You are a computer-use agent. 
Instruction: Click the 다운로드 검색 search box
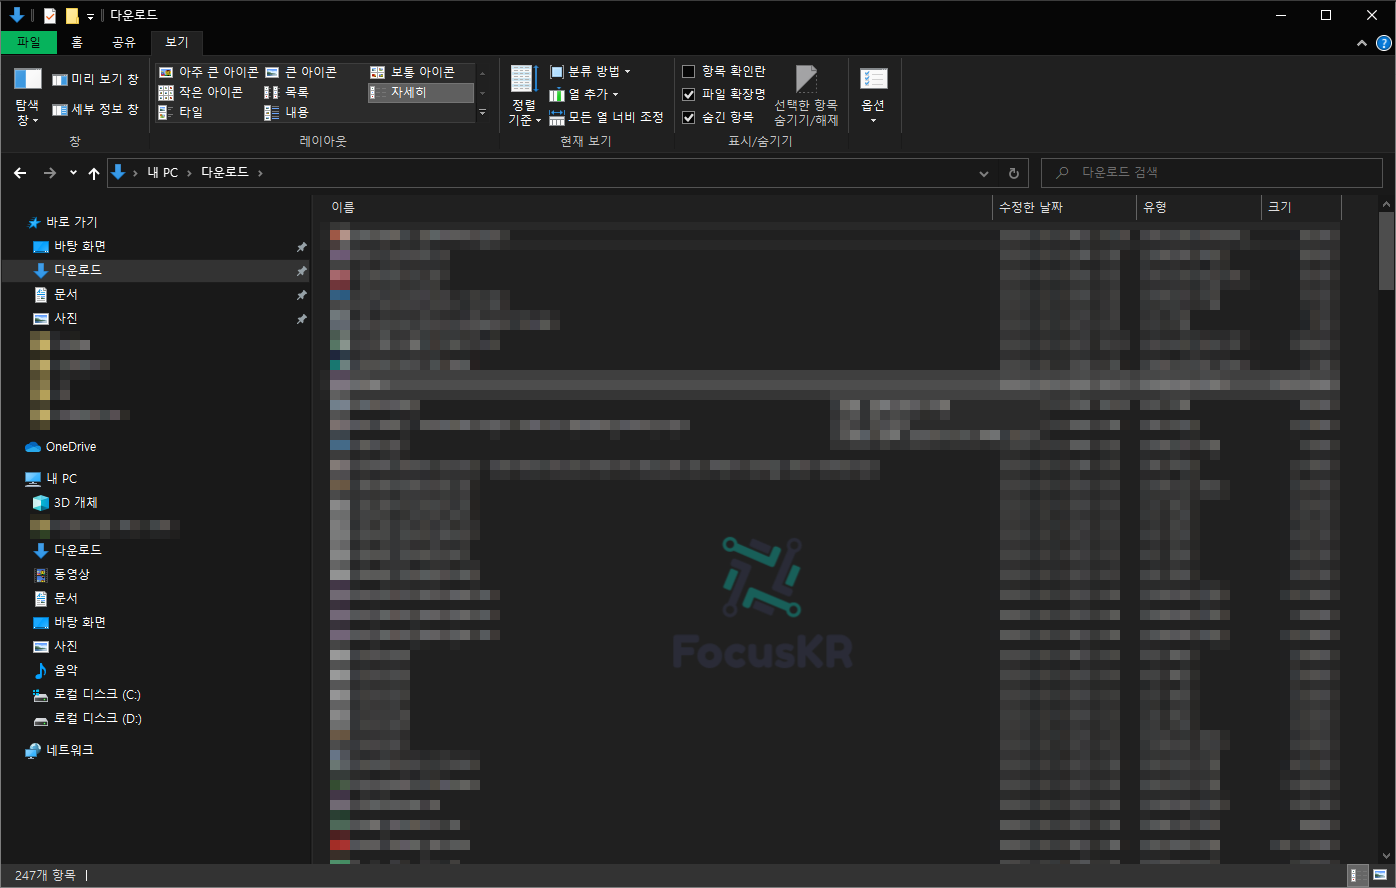(x=1213, y=172)
